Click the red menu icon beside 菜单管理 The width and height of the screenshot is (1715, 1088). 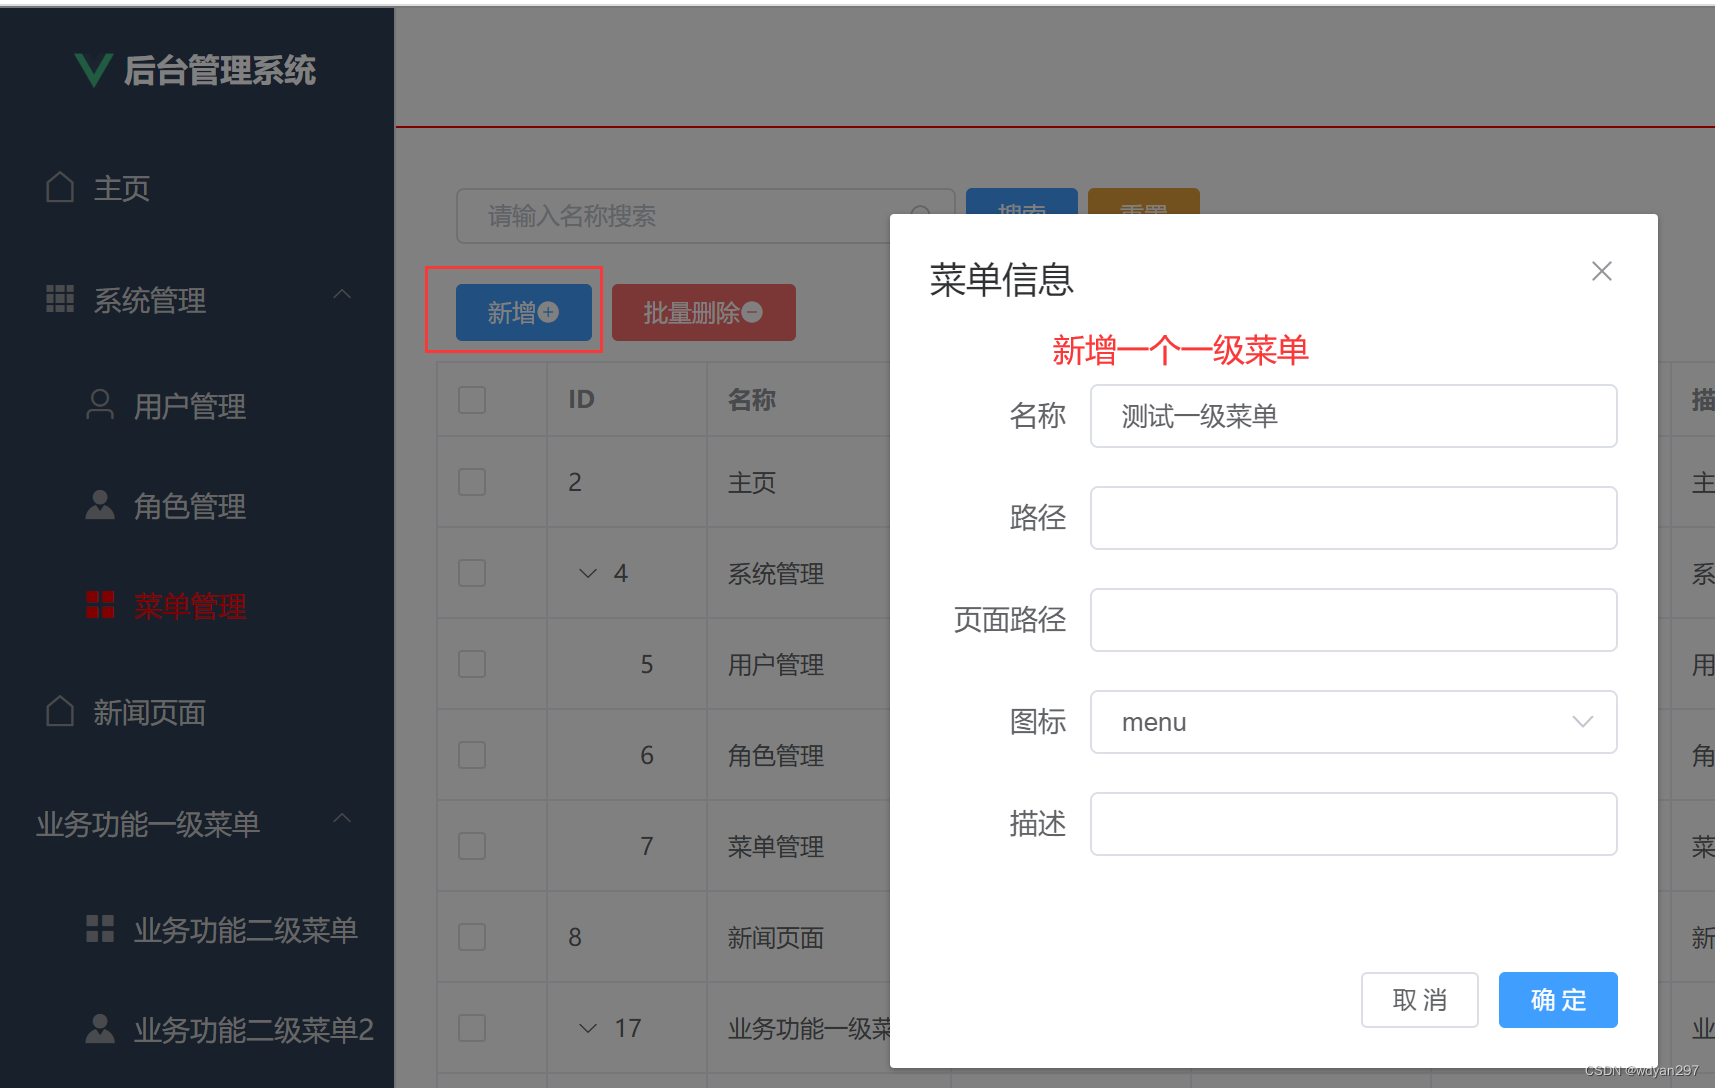pos(100,605)
